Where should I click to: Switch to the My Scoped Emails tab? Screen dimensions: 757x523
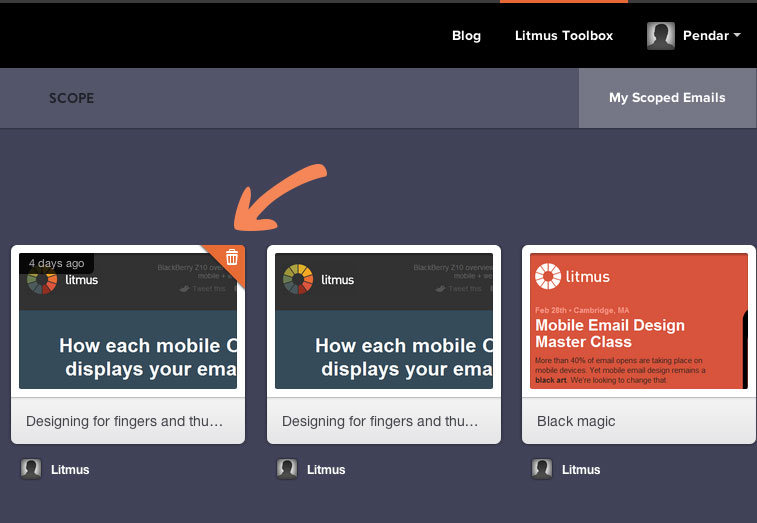coord(667,98)
